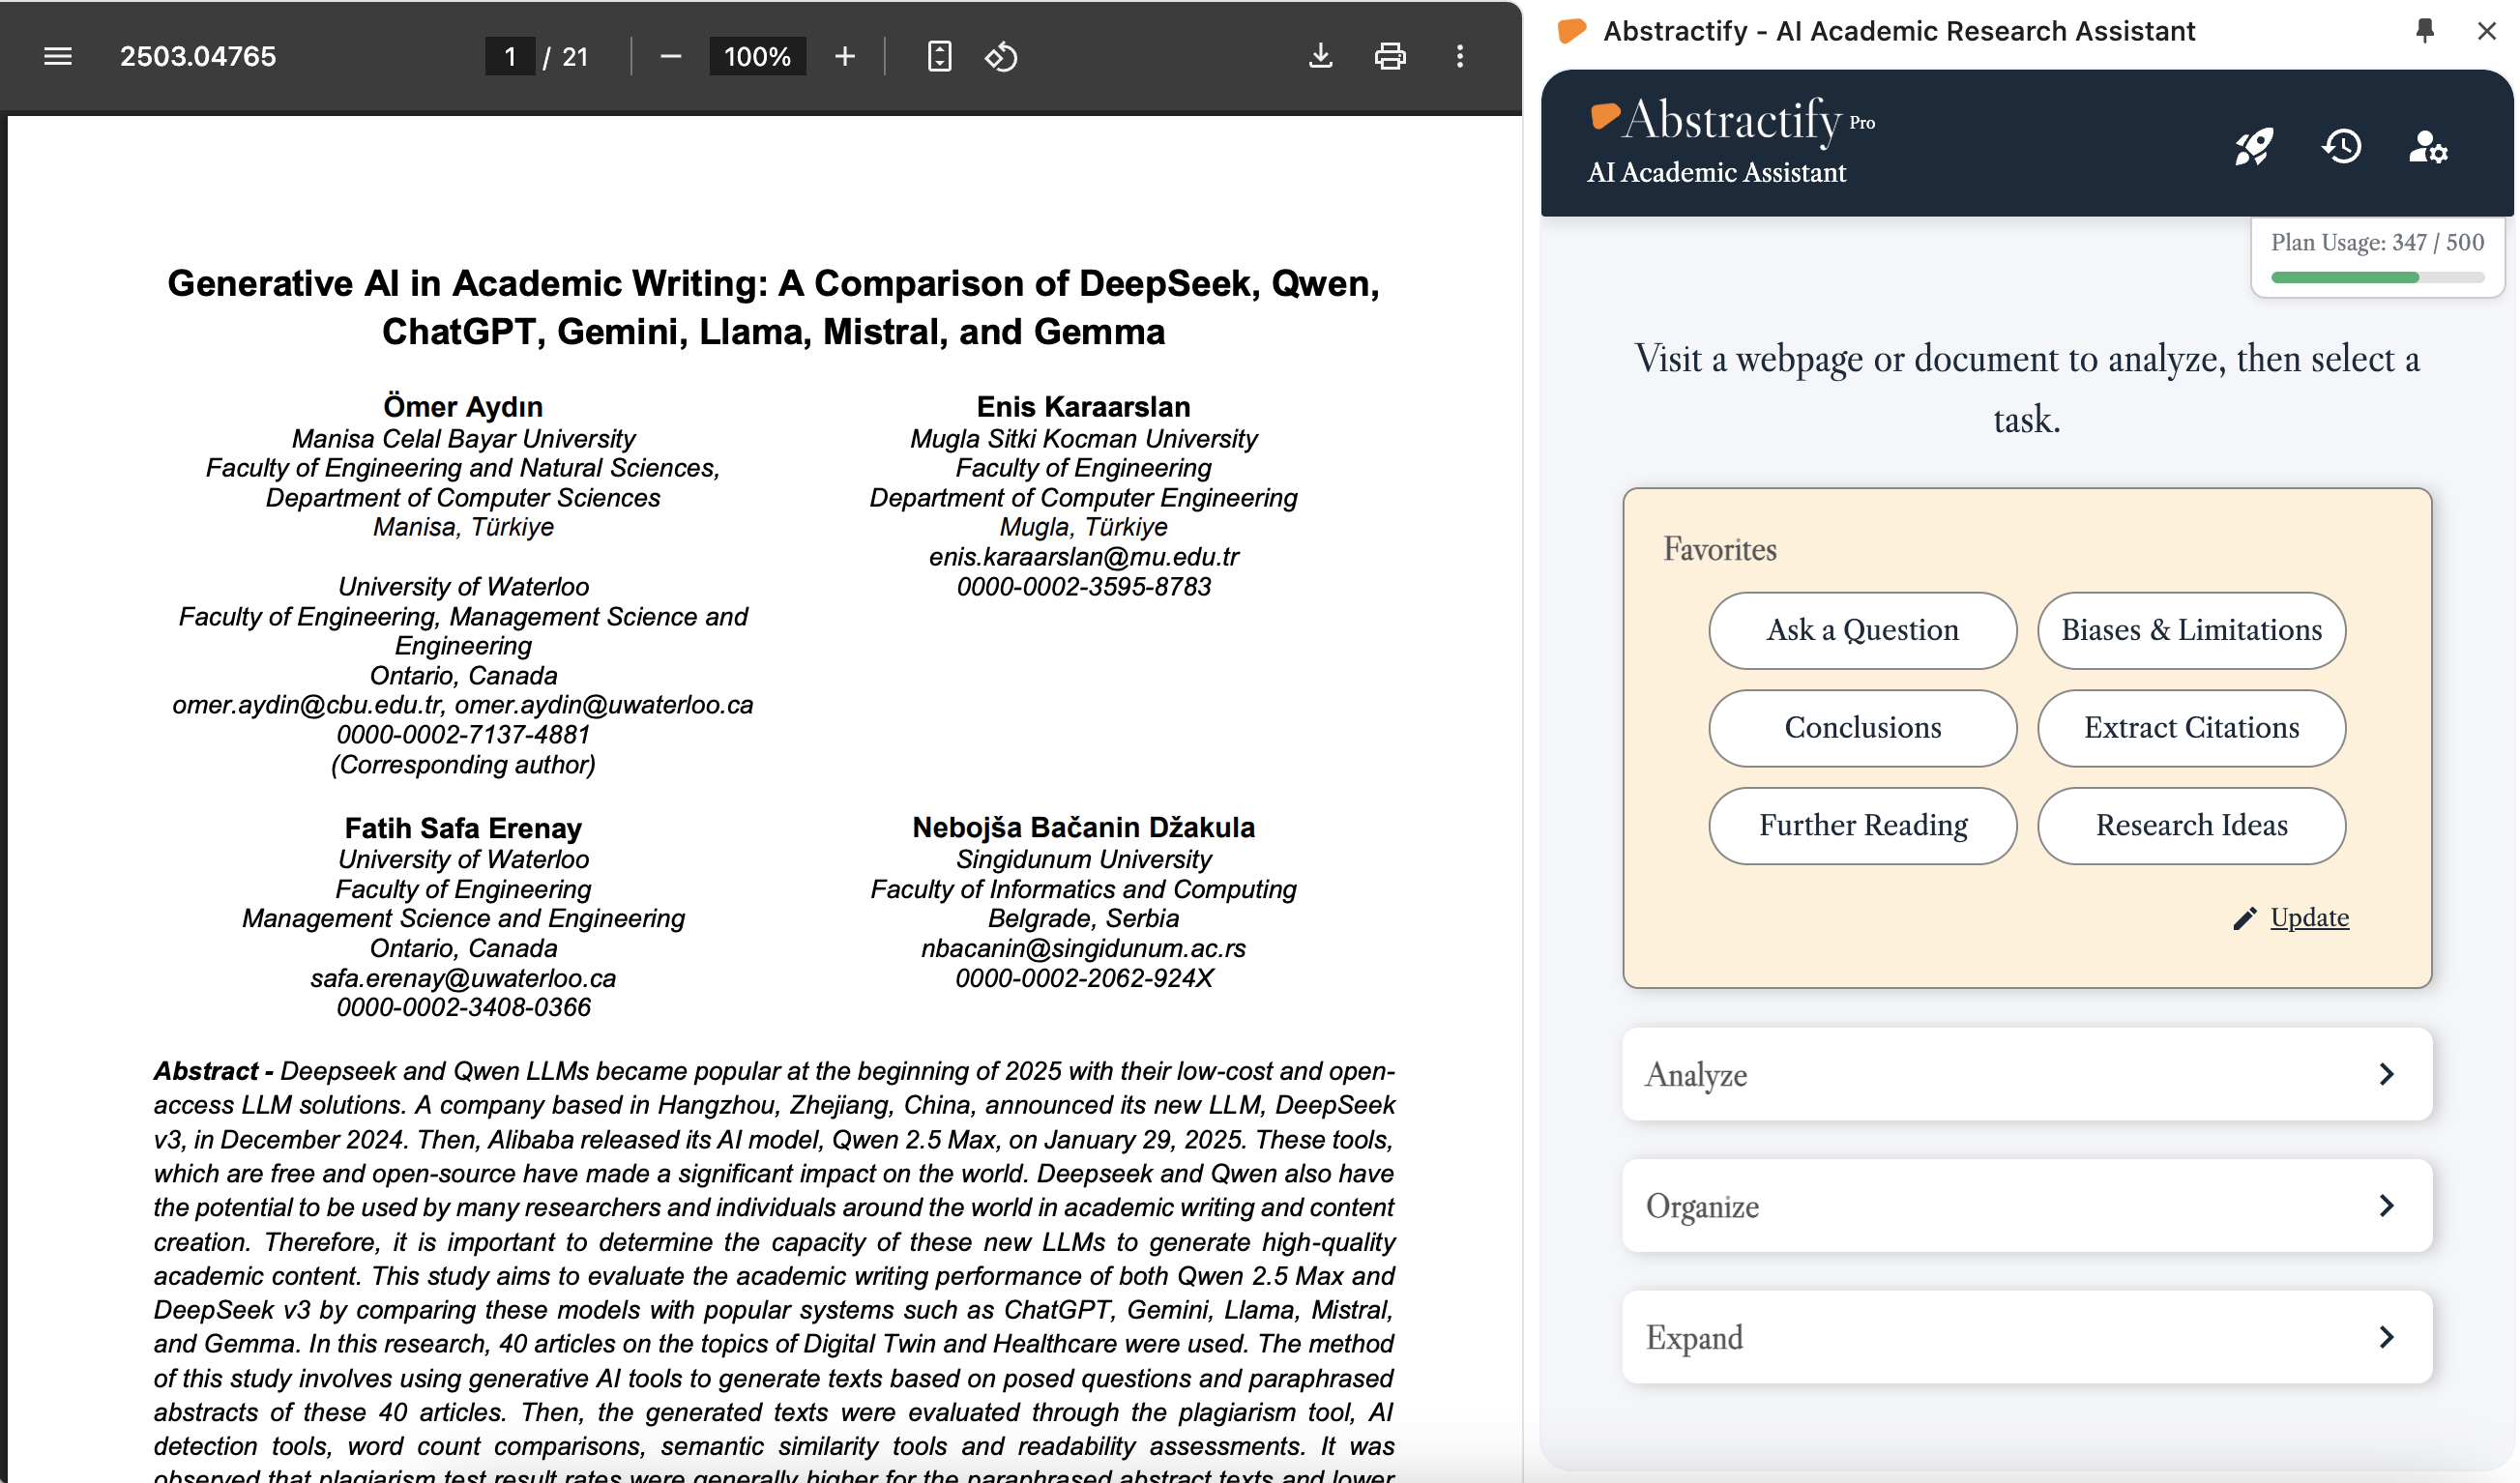The image size is (2520, 1483).
Task: Click the zoom in plus icon
Action: [845, 57]
